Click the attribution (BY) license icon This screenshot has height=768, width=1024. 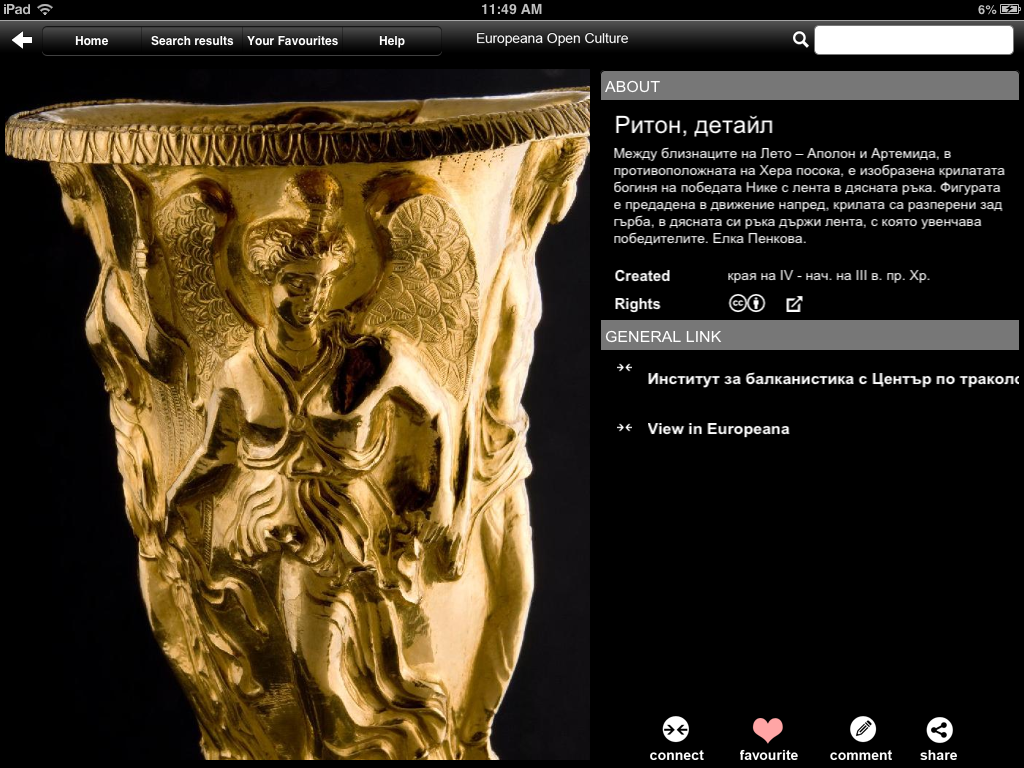756,304
